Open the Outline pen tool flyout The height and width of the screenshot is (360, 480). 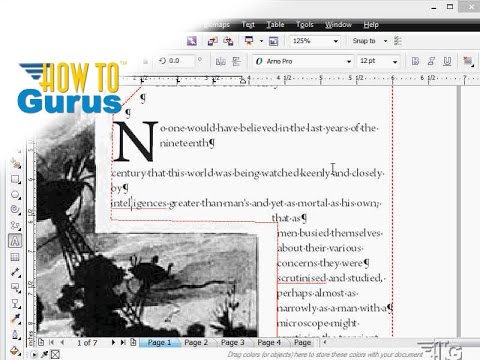pyautogui.click(x=15, y=334)
